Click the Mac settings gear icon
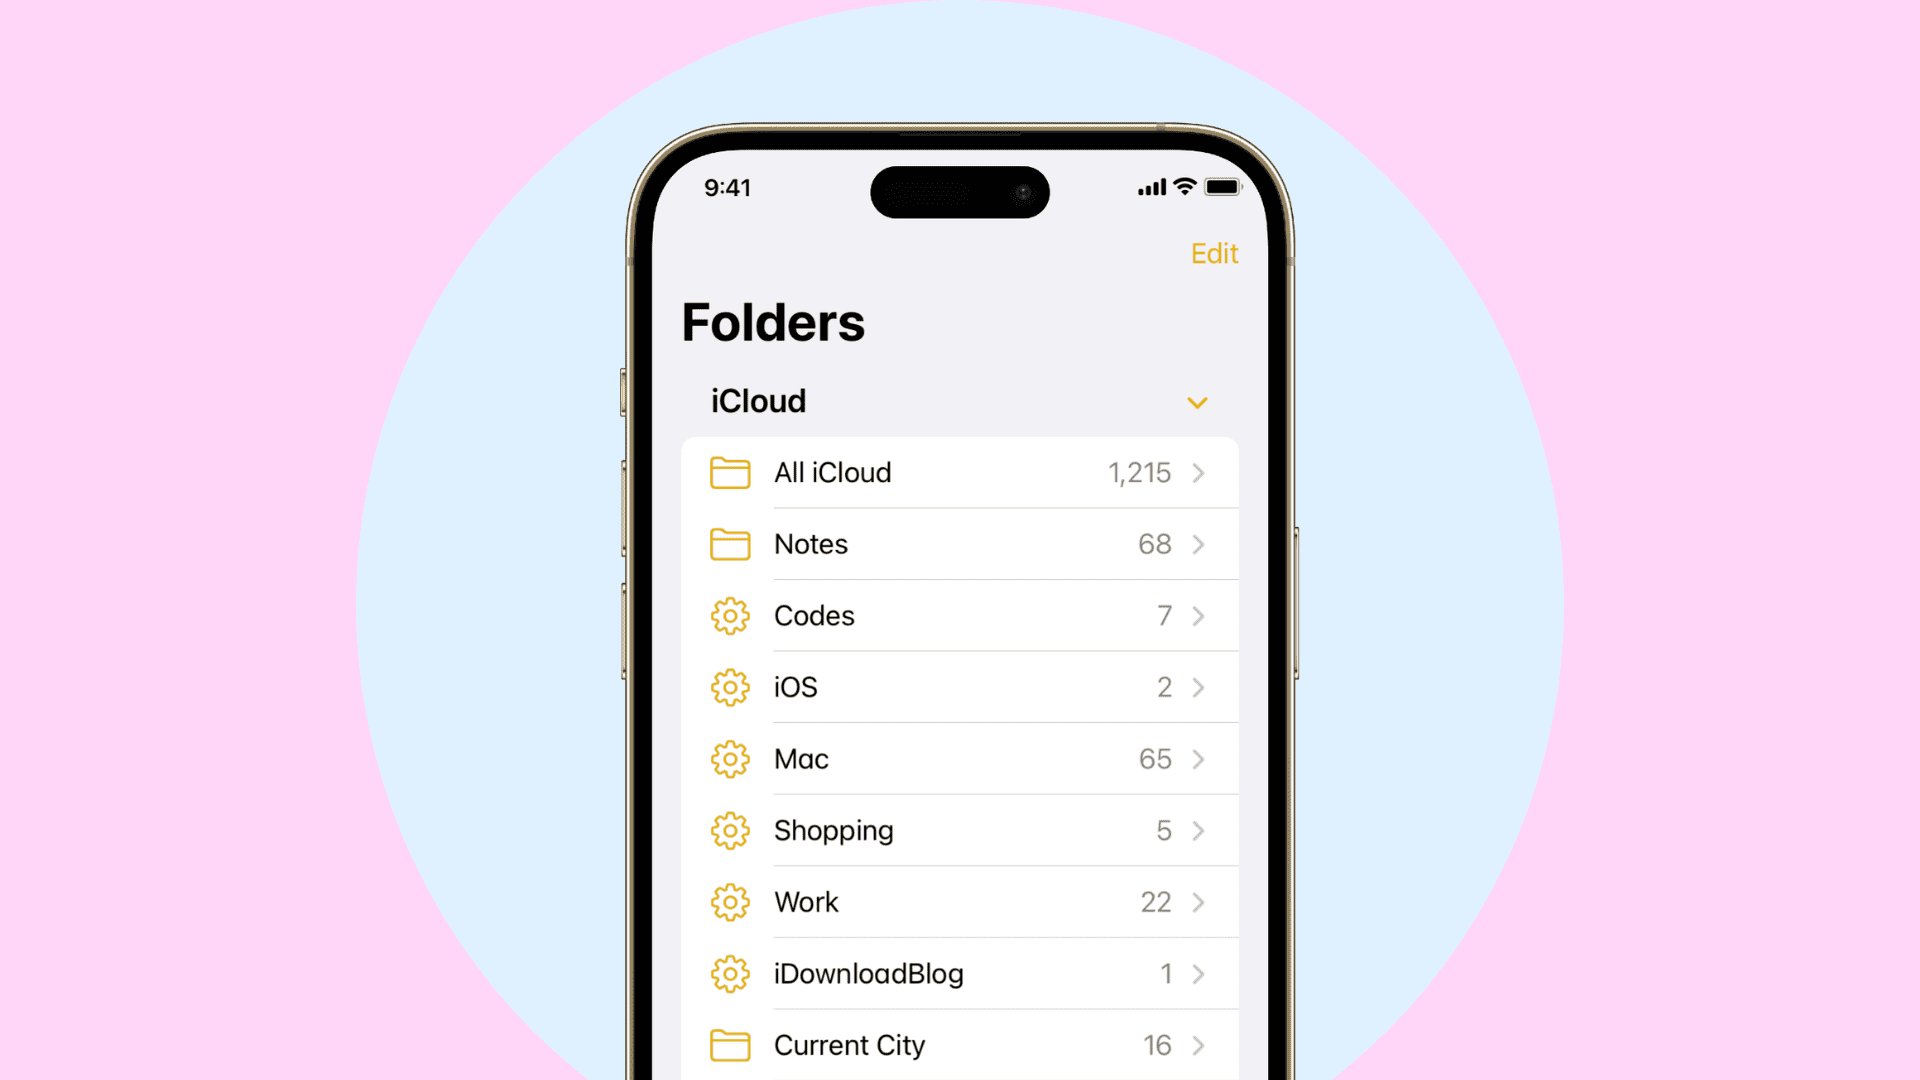1920x1080 pixels. [731, 760]
